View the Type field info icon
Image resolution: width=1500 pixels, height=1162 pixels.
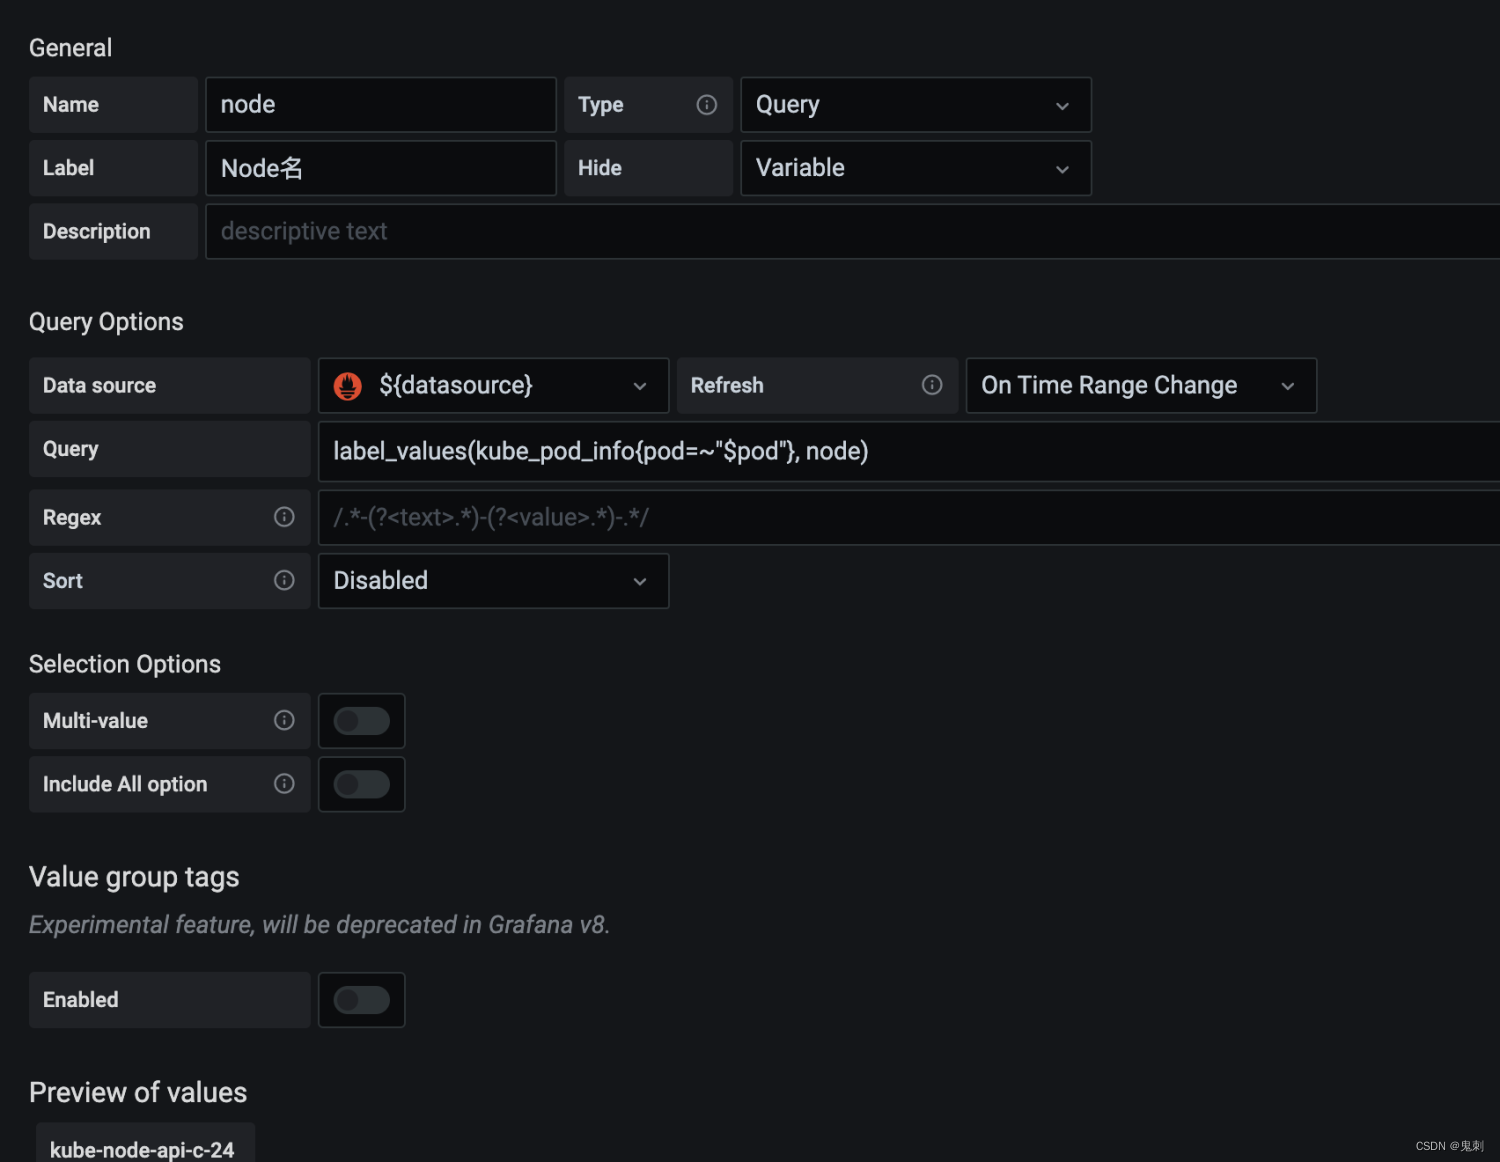pyautogui.click(x=707, y=104)
